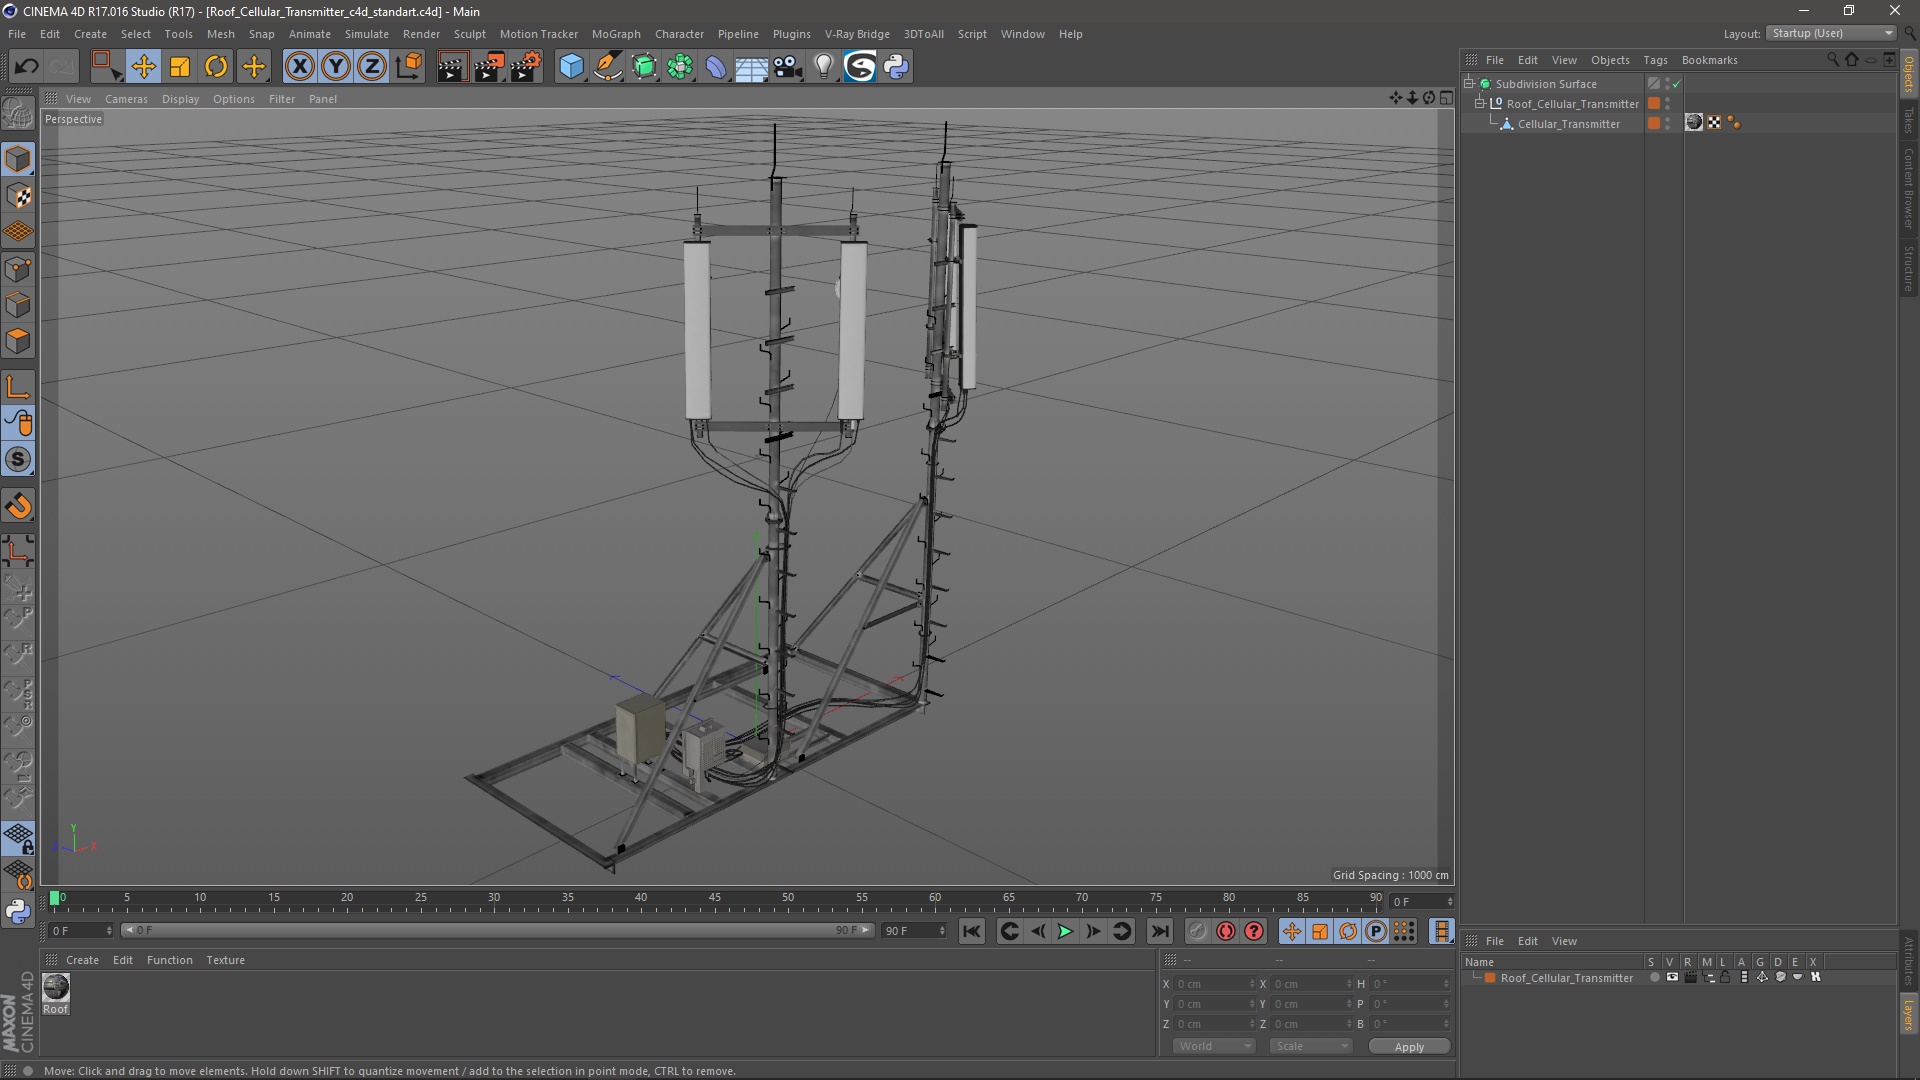Select the Cellular_Transmitter UVW checkerboard tag

tap(1715, 122)
